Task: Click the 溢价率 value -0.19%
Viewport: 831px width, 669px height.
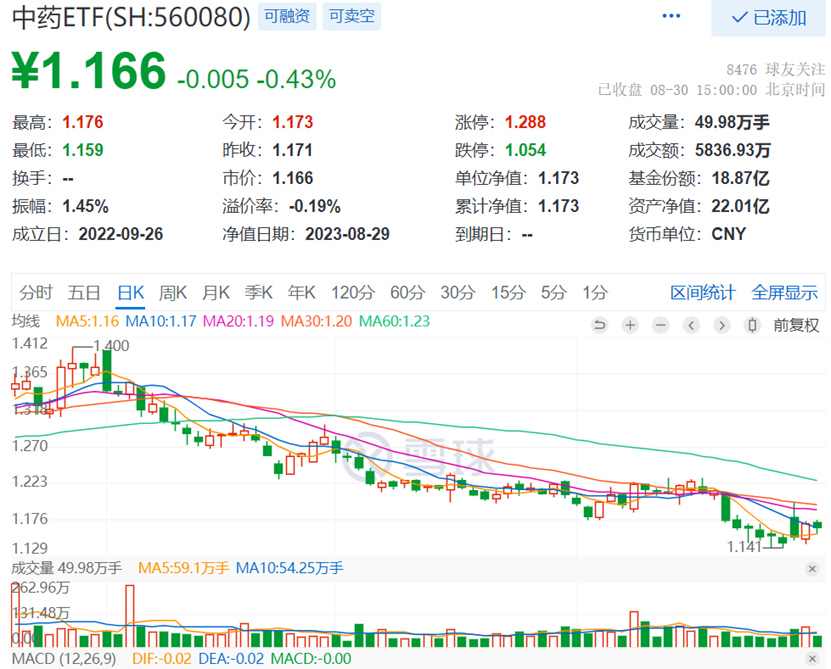Action: (315, 206)
